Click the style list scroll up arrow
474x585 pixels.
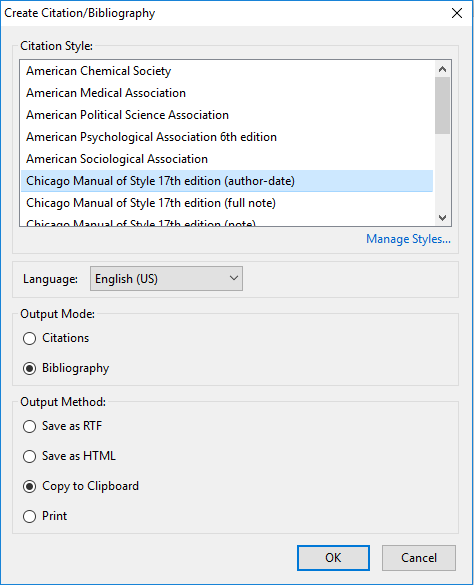tap(443, 69)
